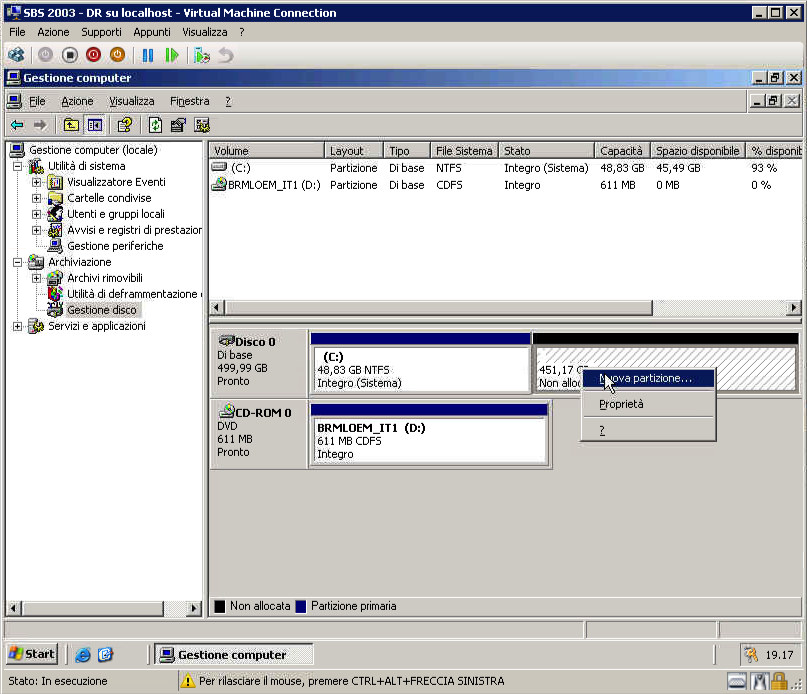Toggle the console tree show/hide icon
The image size is (807, 694).
[x=95, y=125]
